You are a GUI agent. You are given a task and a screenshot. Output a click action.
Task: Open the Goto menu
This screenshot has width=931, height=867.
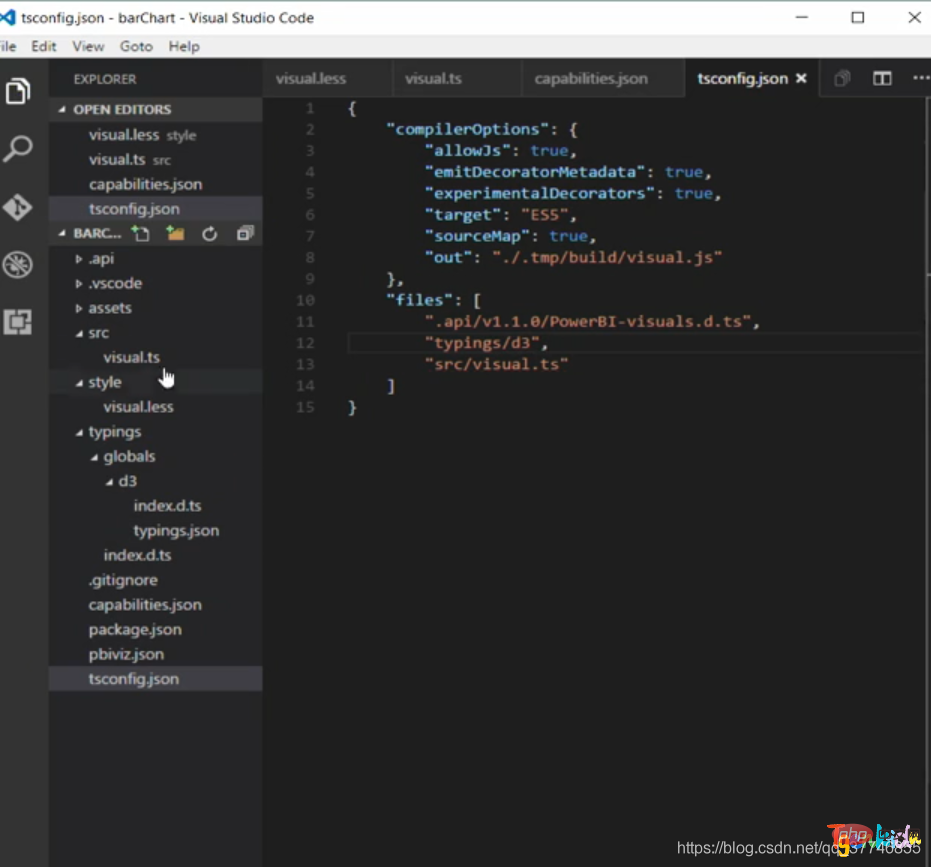click(136, 46)
